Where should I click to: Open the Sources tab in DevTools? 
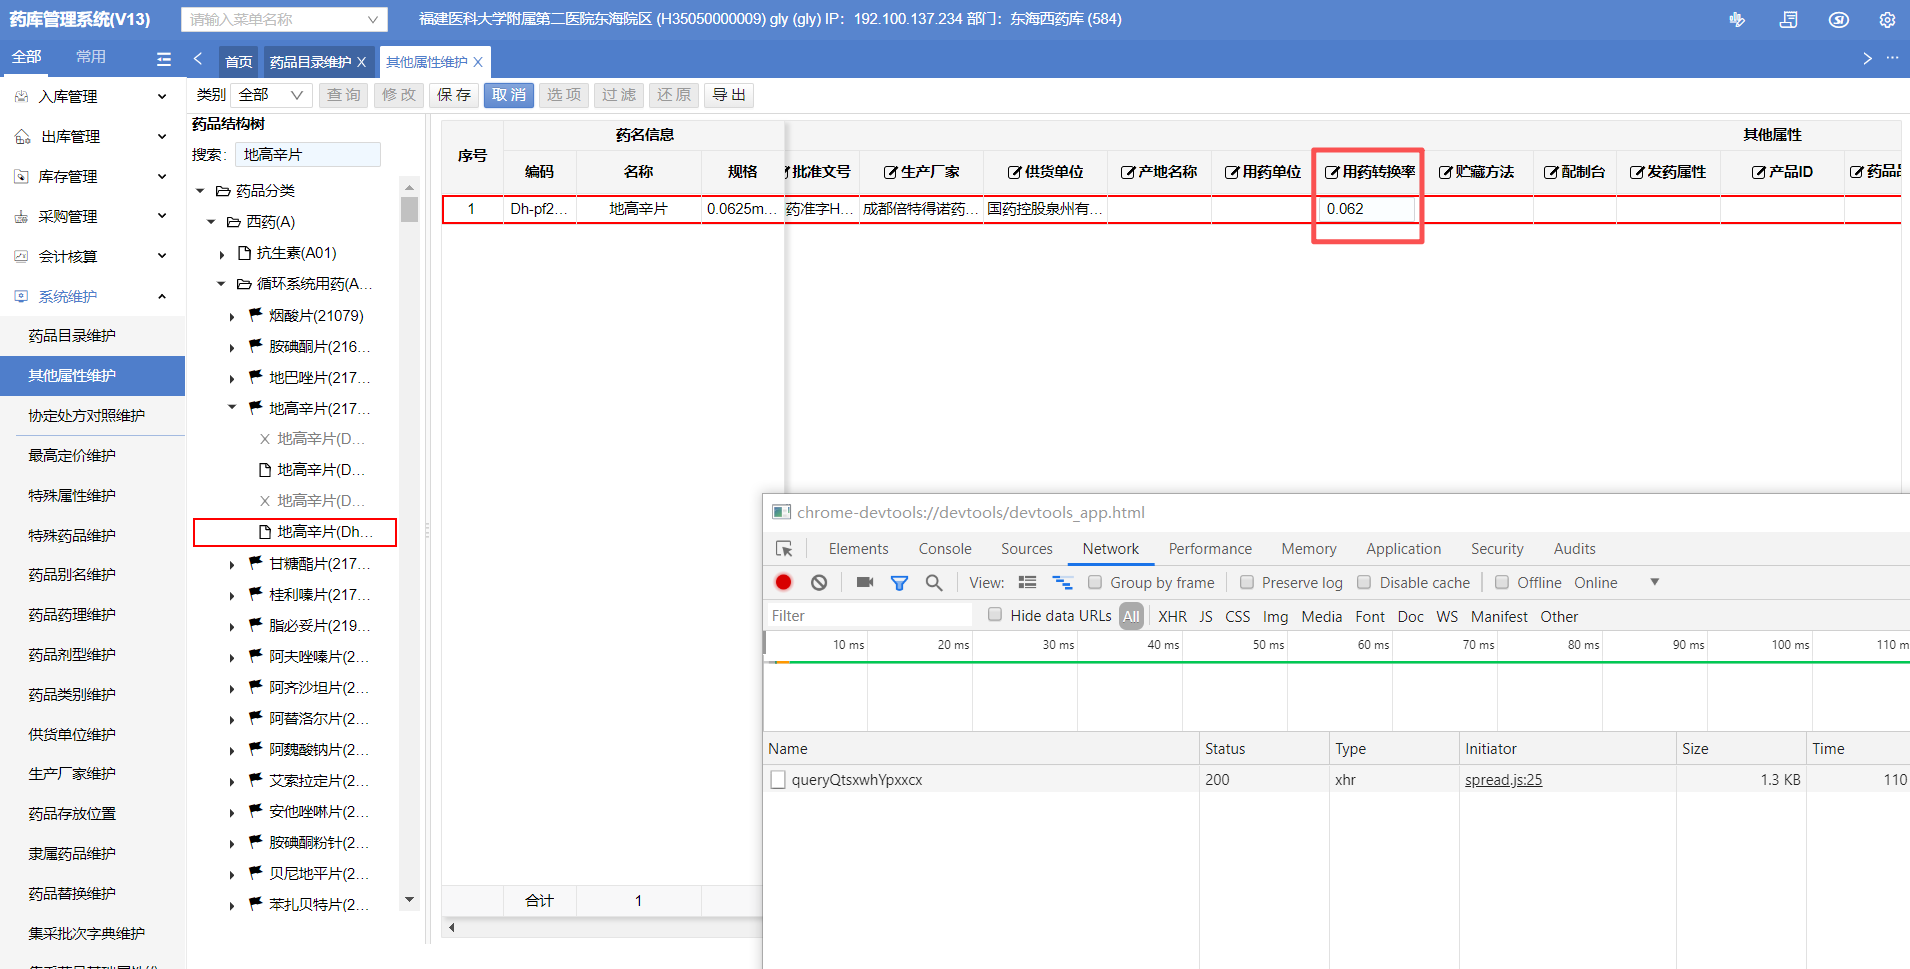coord(1027,549)
